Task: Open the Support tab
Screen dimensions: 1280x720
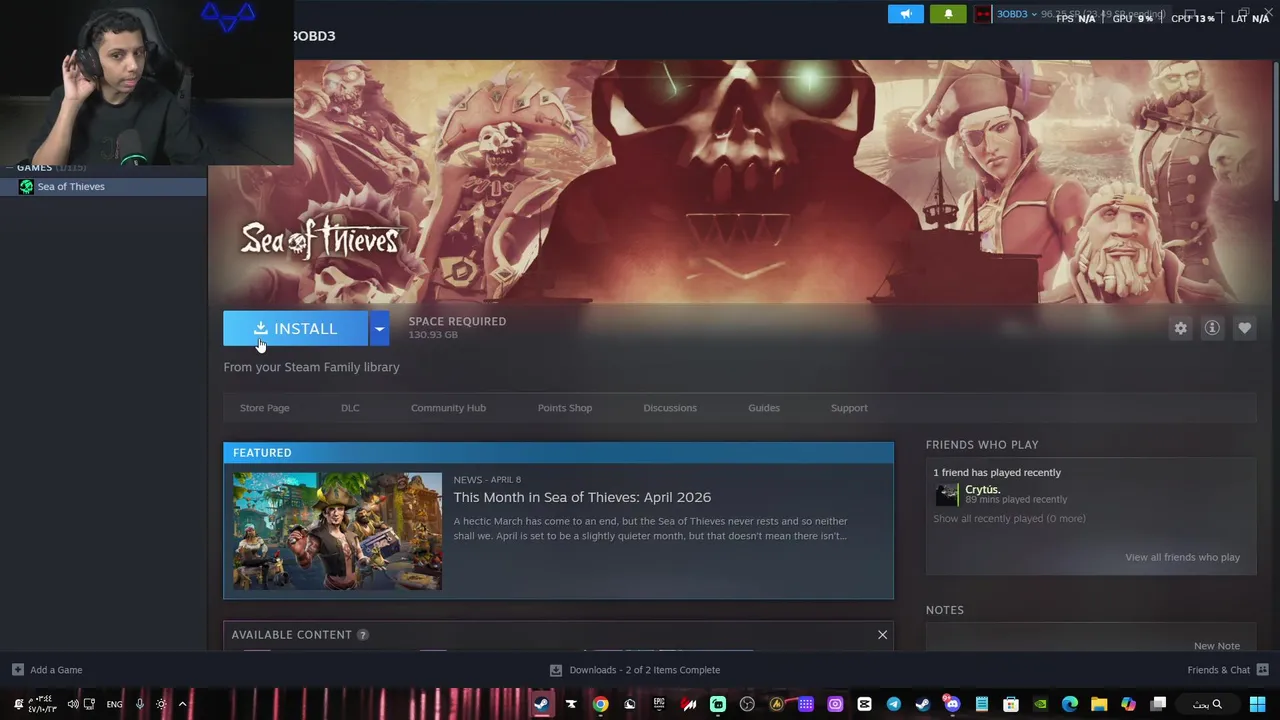Action: click(x=849, y=408)
